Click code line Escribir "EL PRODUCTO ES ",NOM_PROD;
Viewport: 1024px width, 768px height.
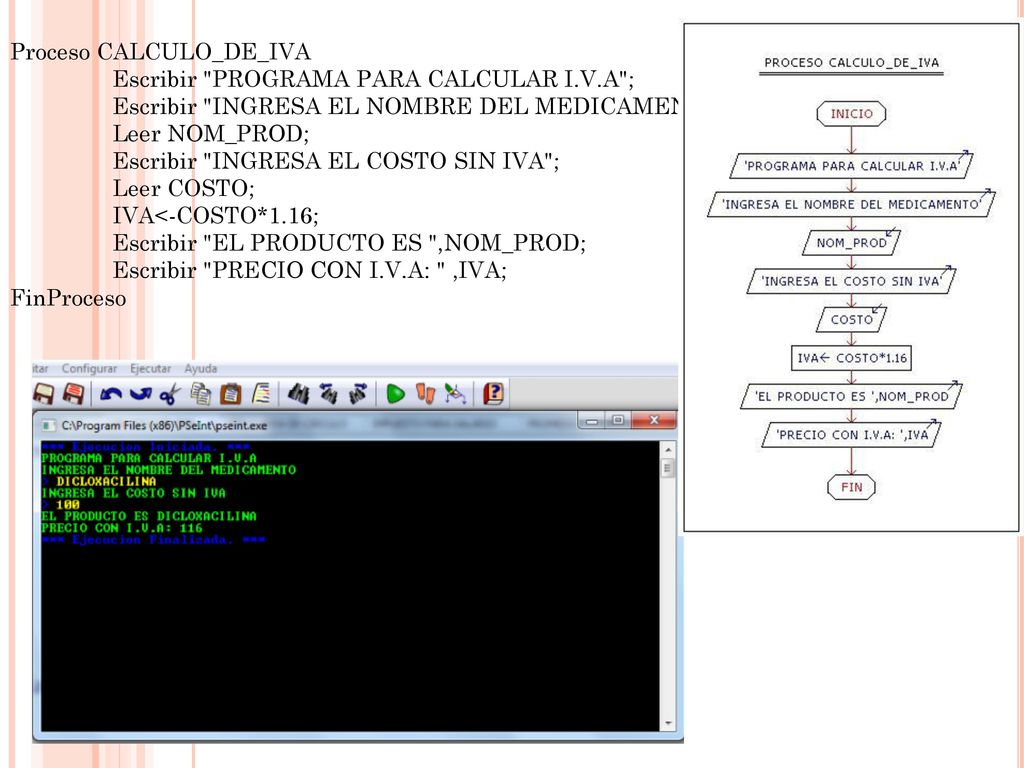(x=349, y=243)
